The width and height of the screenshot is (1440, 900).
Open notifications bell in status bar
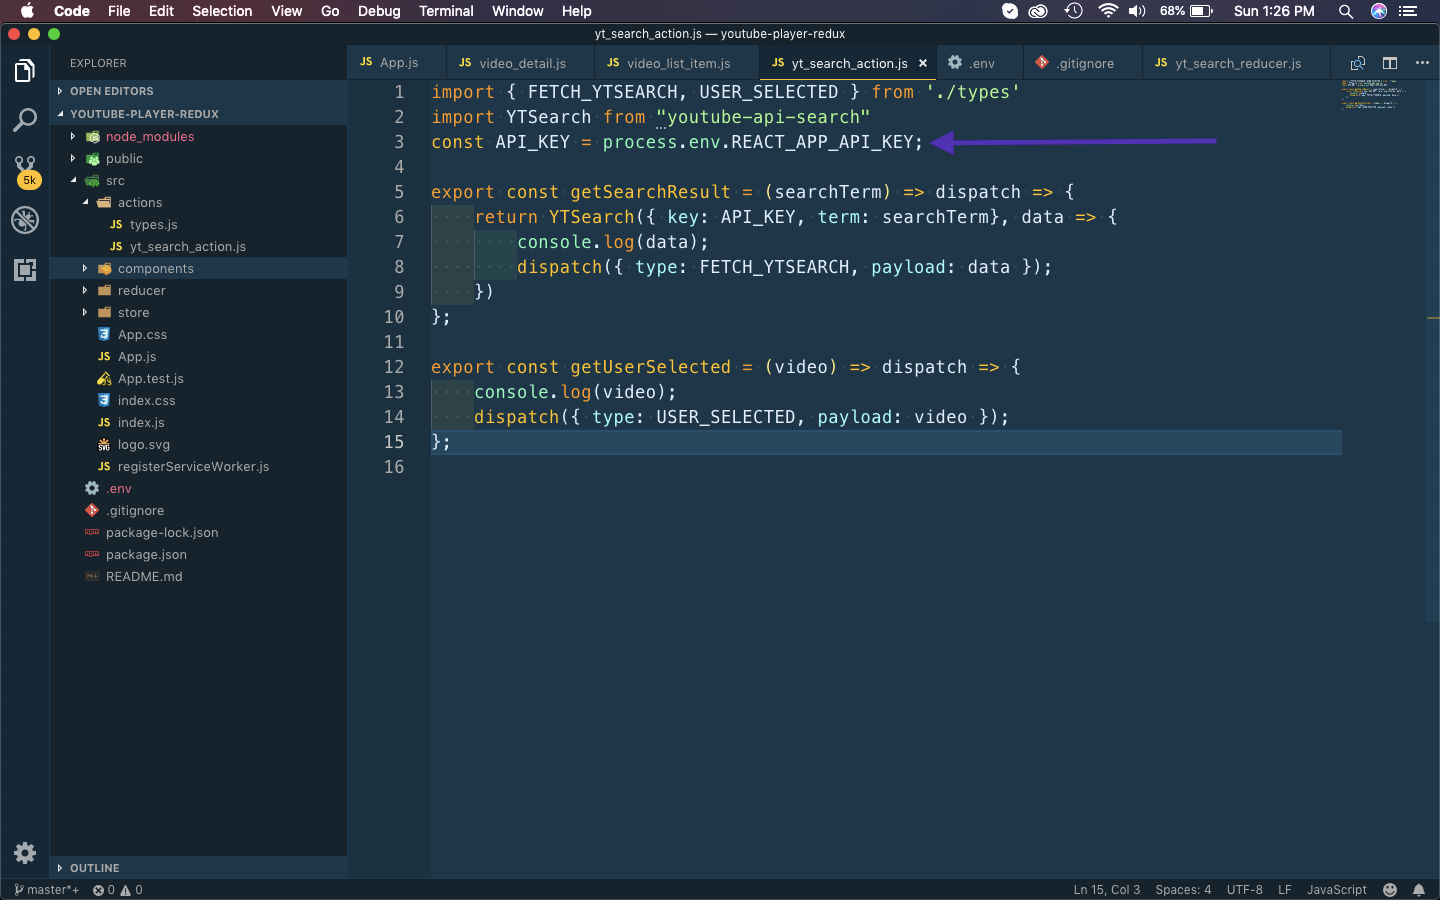[x=1419, y=890]
